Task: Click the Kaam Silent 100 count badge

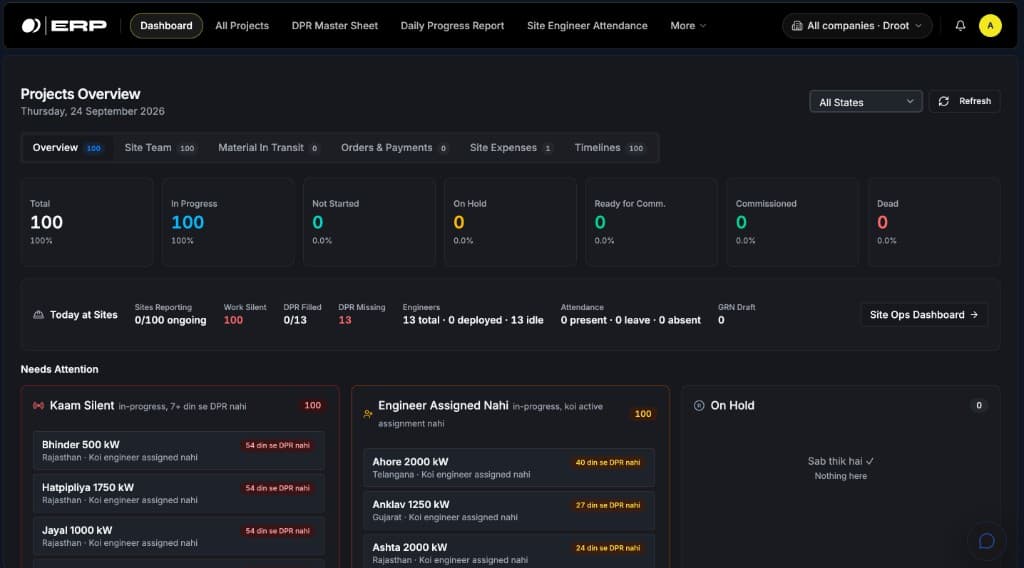Action: (313, 405)
